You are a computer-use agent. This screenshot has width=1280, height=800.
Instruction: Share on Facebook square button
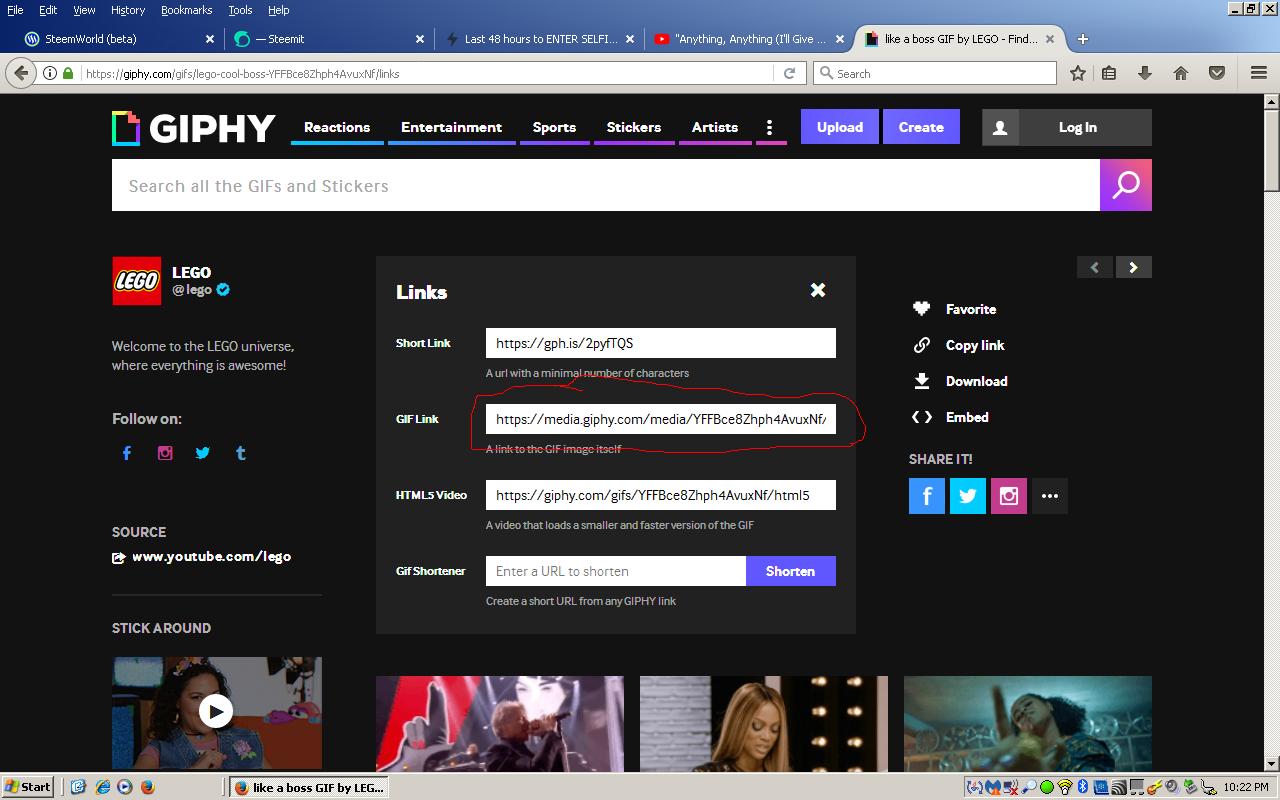tap(927, 496)
